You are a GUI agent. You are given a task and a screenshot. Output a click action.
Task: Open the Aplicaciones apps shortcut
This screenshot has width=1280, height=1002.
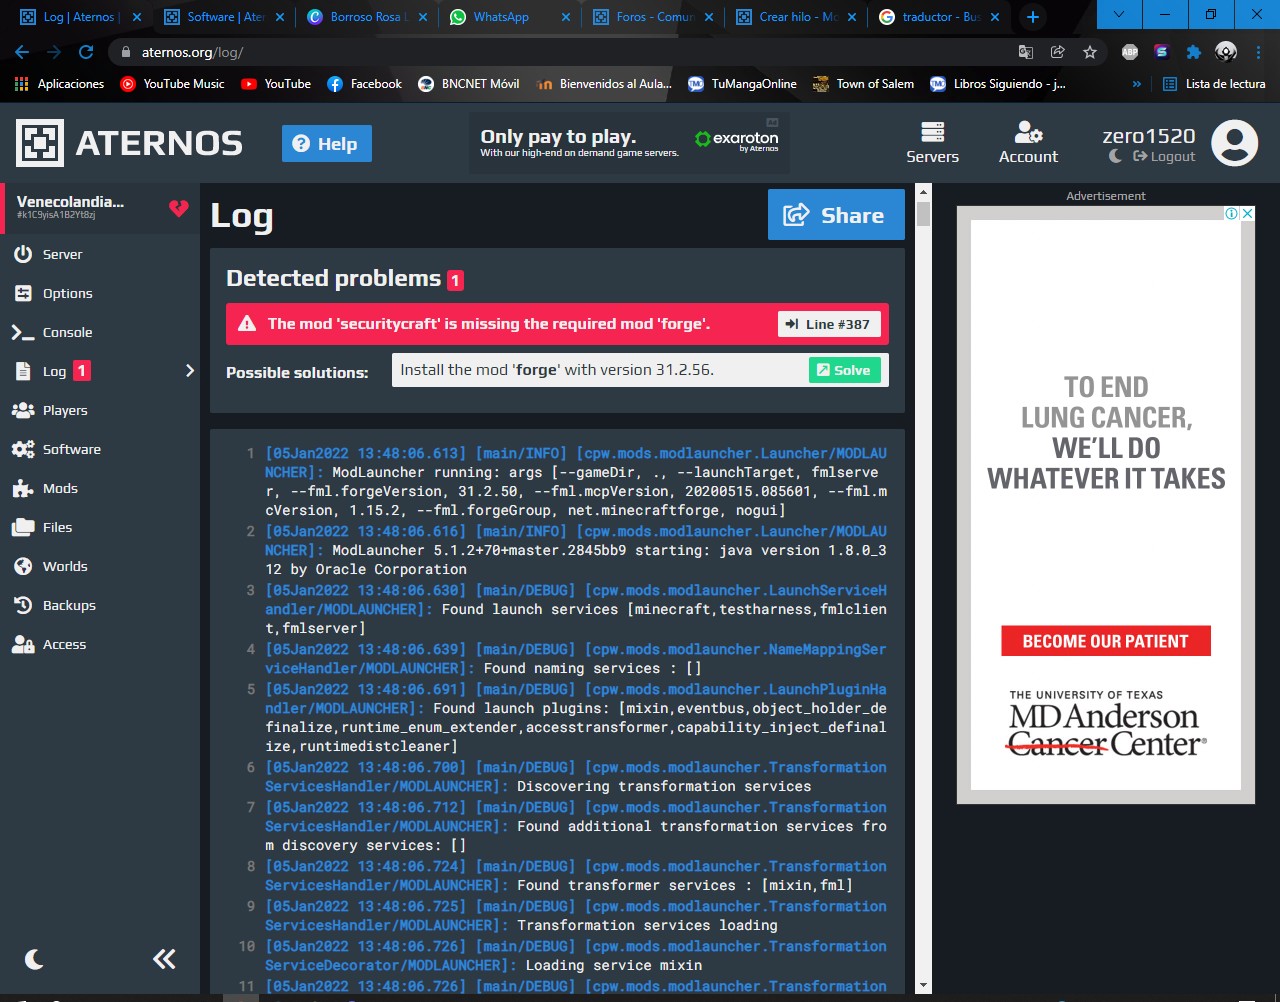60,84
